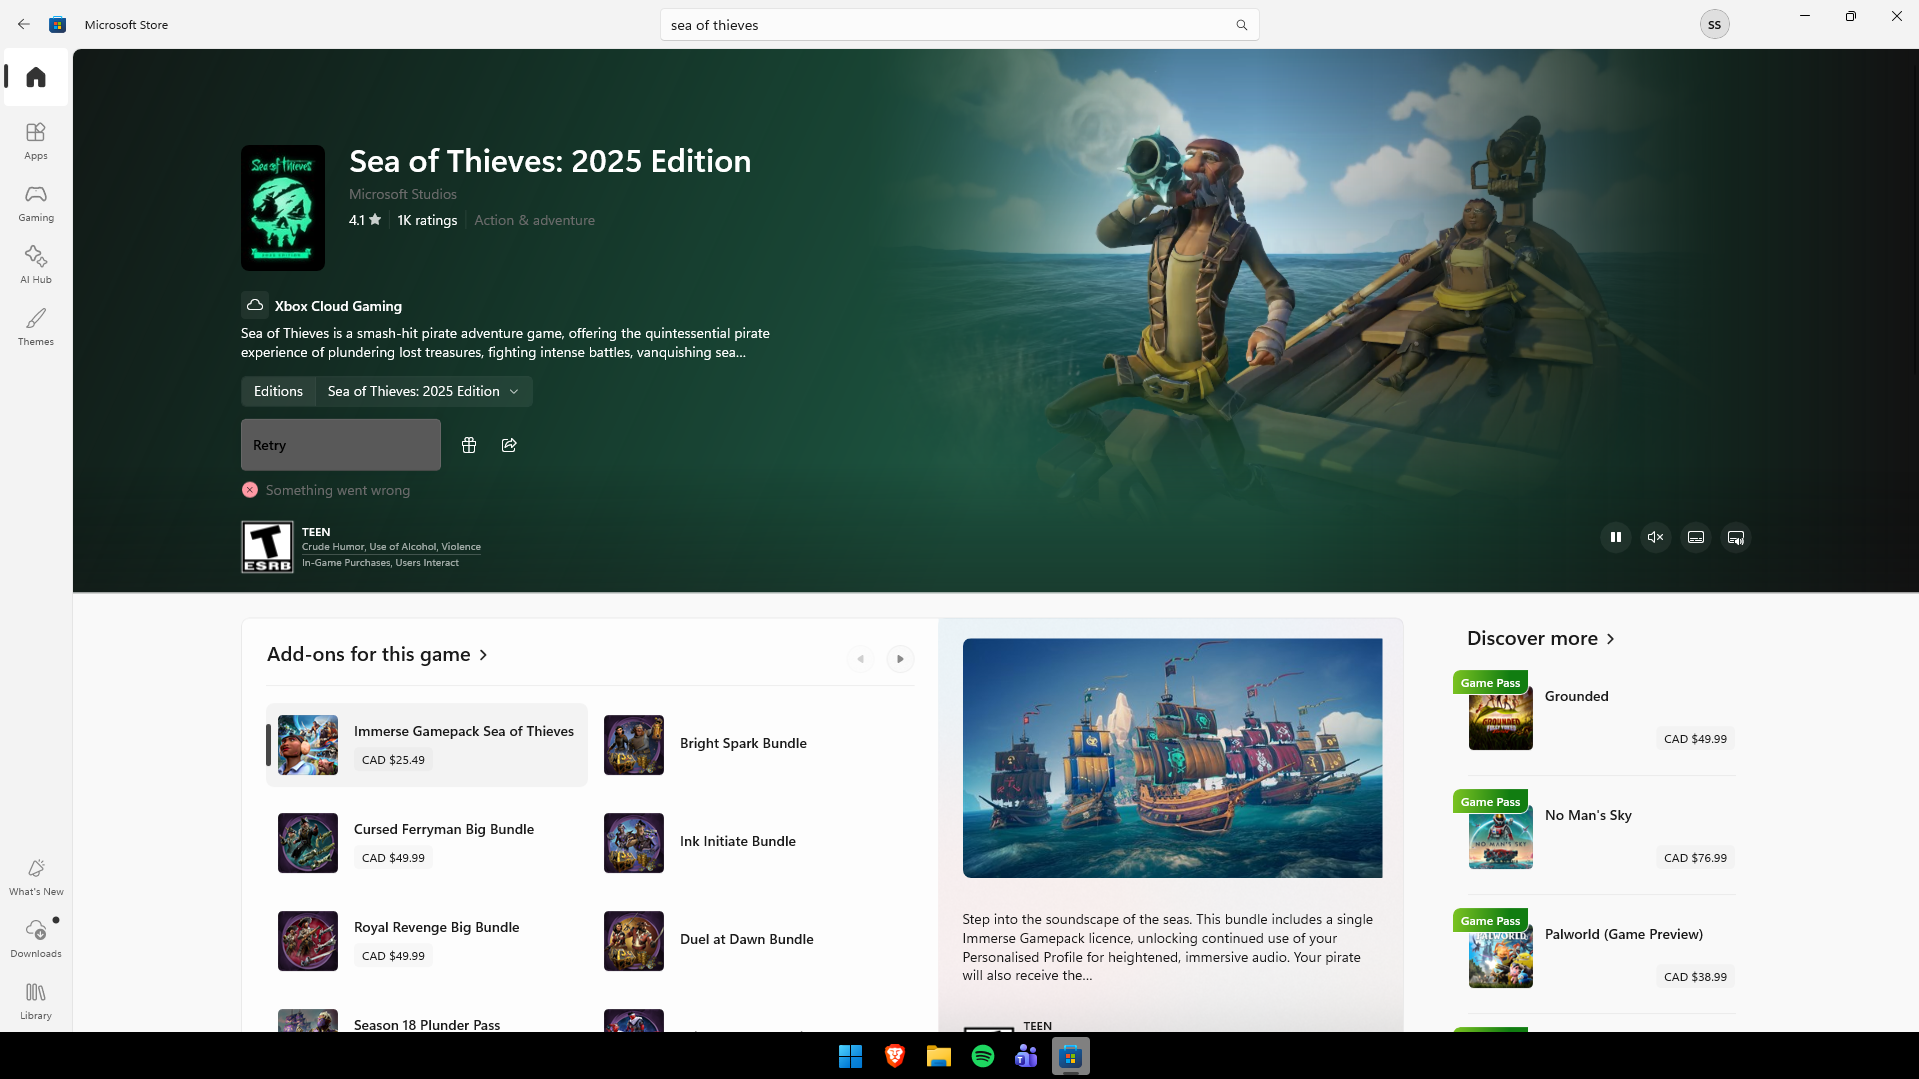
Task: Pause the trailer video
Action: 1616,537
